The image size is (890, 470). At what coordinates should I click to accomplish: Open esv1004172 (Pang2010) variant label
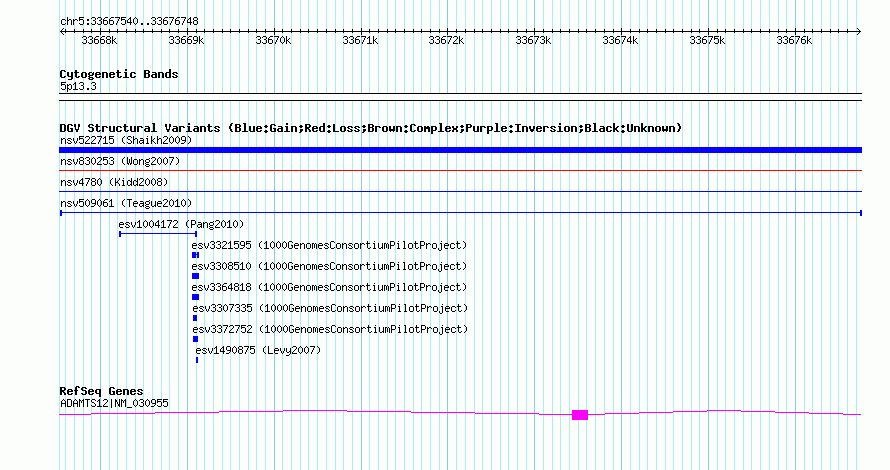[181, 224]
